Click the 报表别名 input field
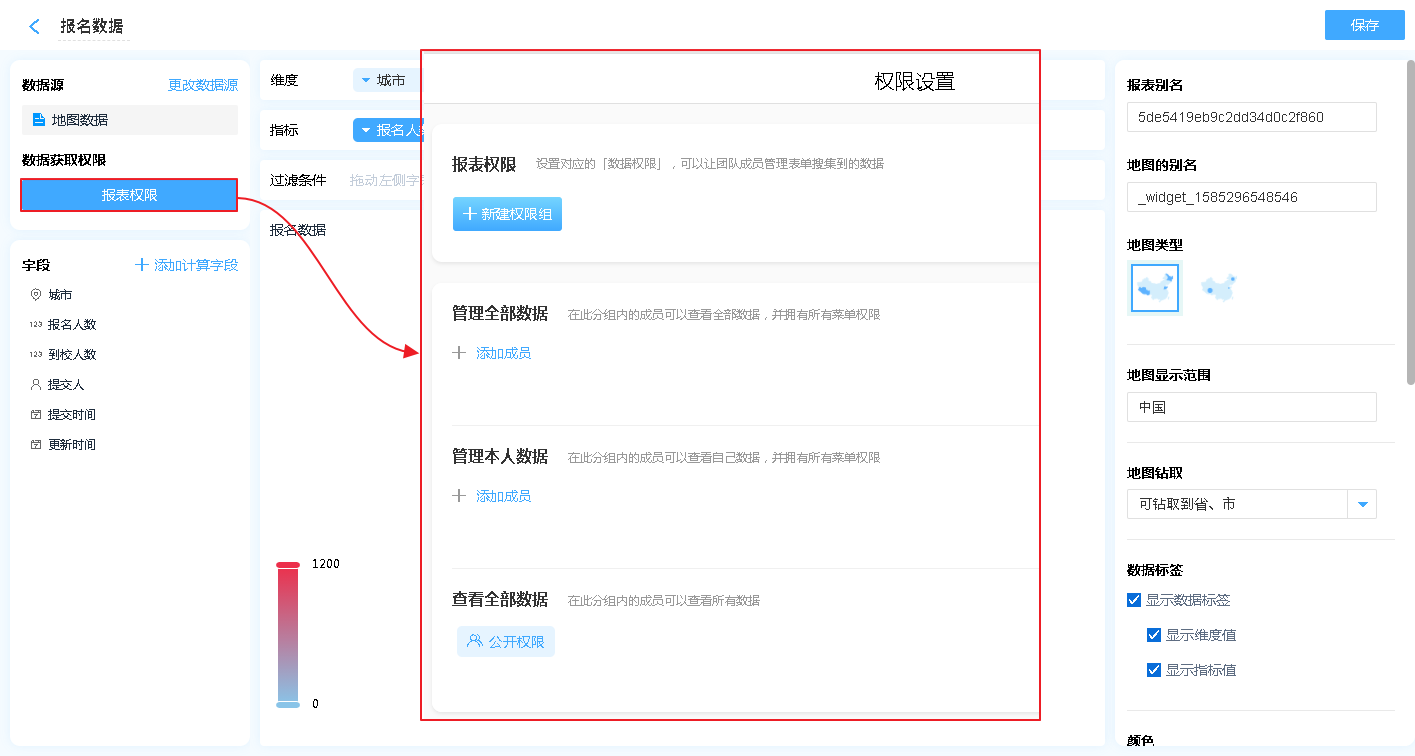This screenshot has width=1415, height=756. pyautogui.click(x=1251, y=117)
